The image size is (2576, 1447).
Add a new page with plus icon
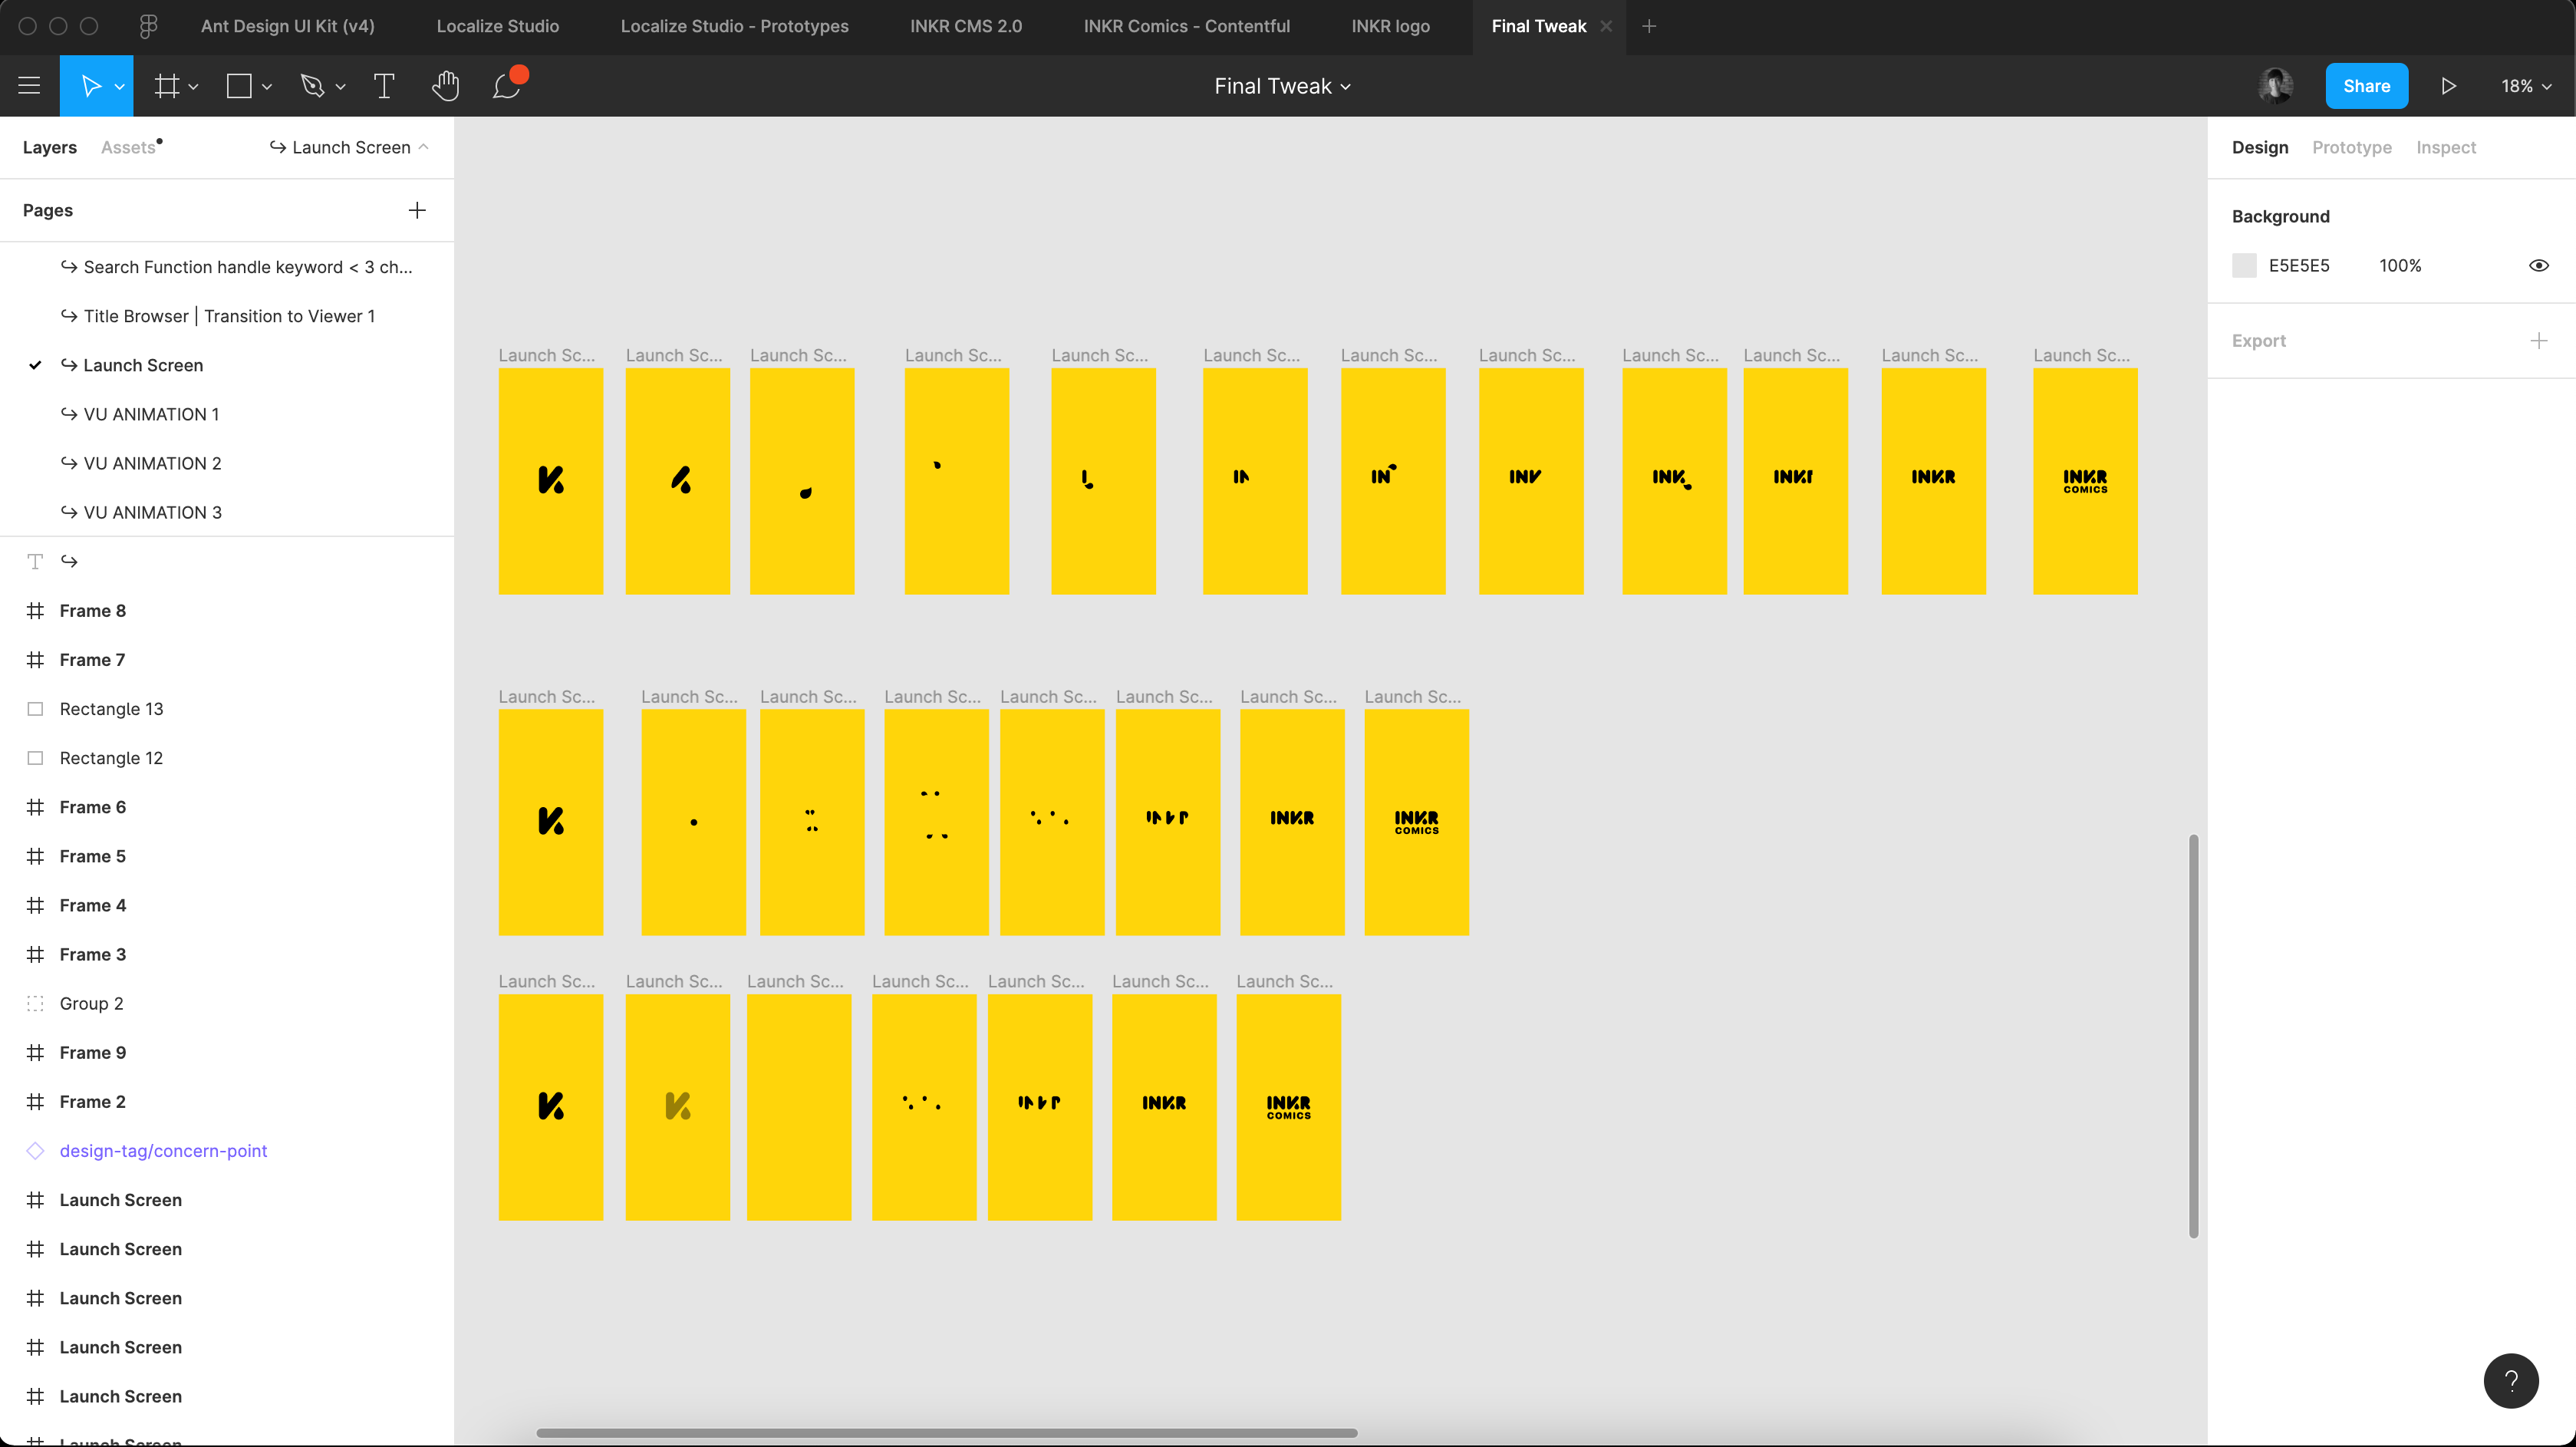417,210
